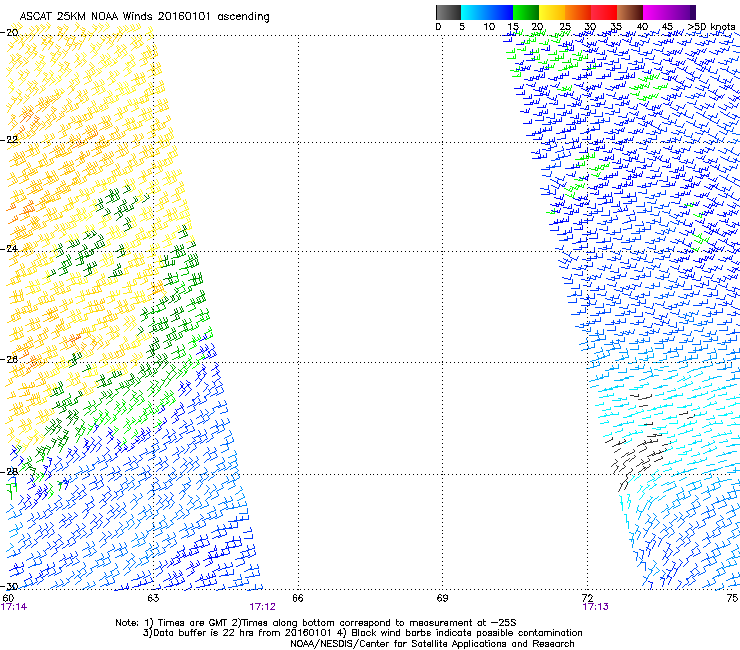
Task: Click the magenta-purple 40-50 knots color segment
Action: coord(669,12)
